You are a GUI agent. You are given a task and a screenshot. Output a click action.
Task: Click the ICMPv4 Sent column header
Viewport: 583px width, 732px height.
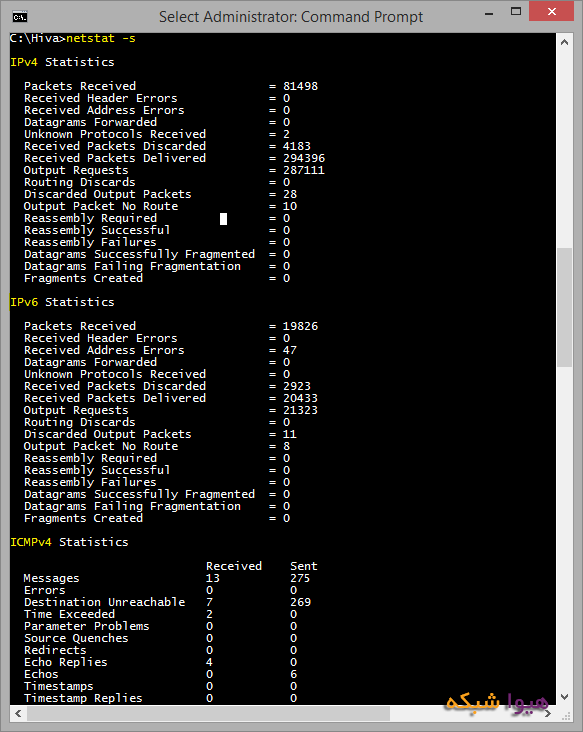coord(303,566)
